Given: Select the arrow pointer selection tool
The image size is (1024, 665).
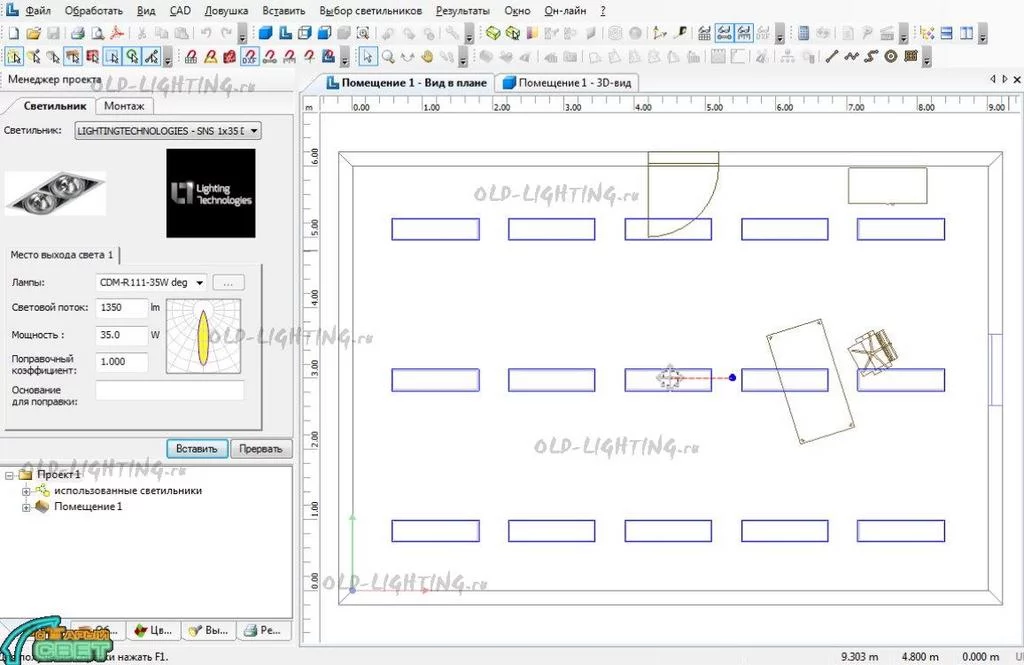Looking at the screenshot, I should click(x=367, y=56).
